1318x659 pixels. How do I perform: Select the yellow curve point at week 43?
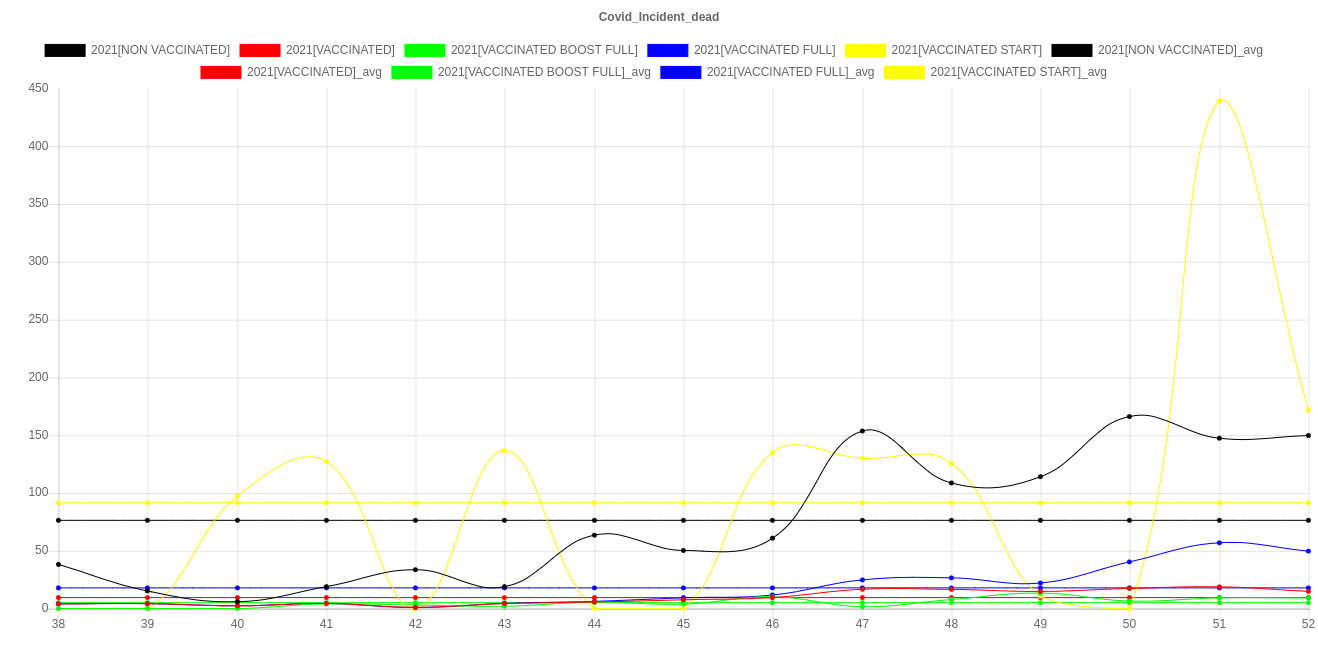(x=504, y=451)
